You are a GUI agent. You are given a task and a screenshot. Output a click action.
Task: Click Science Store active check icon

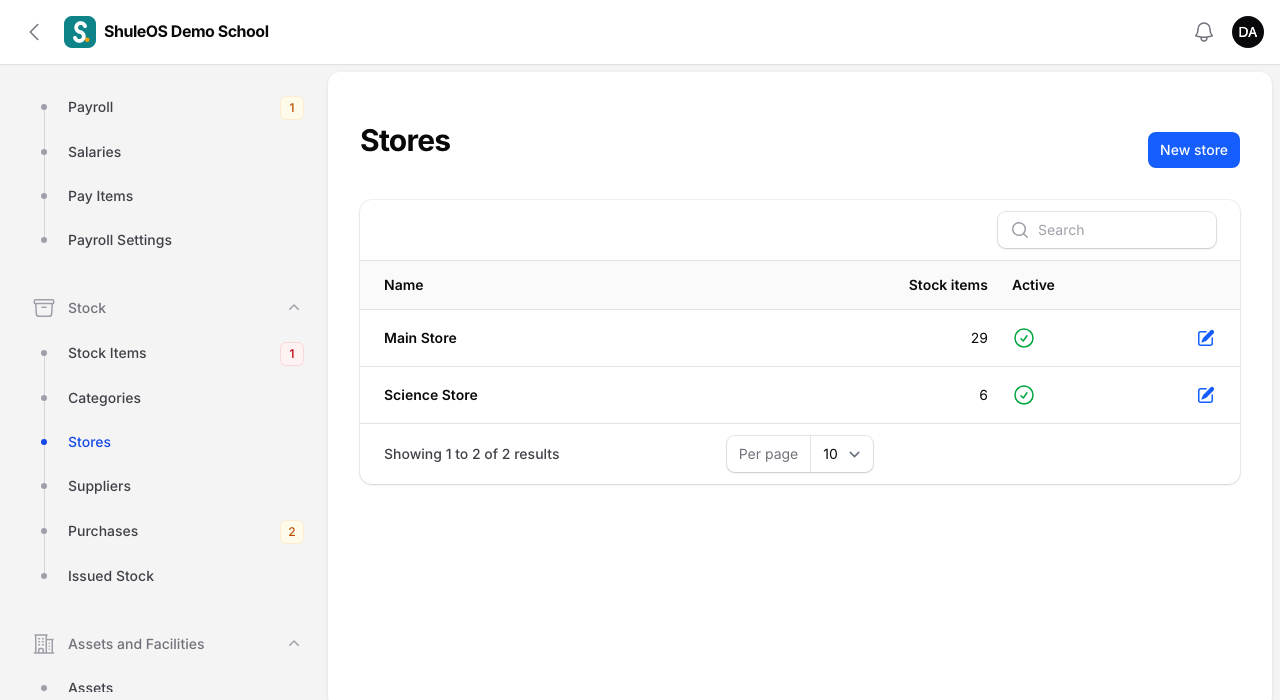[x=1024, y=395]
